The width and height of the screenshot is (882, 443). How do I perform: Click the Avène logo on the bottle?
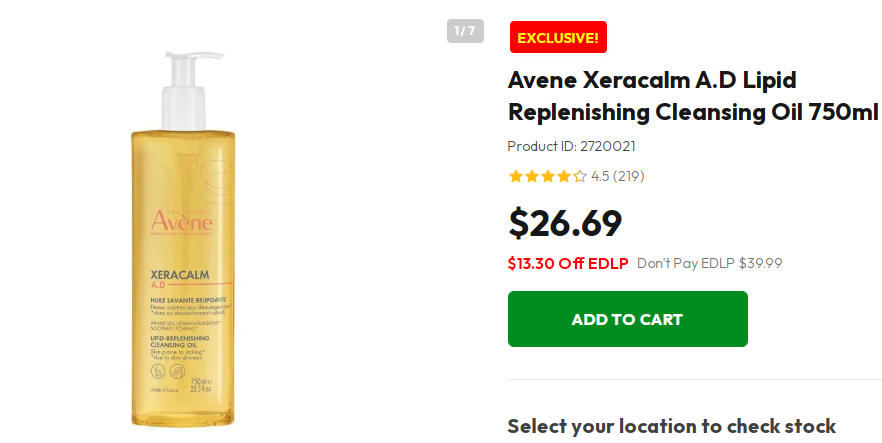tap(183, 221)
